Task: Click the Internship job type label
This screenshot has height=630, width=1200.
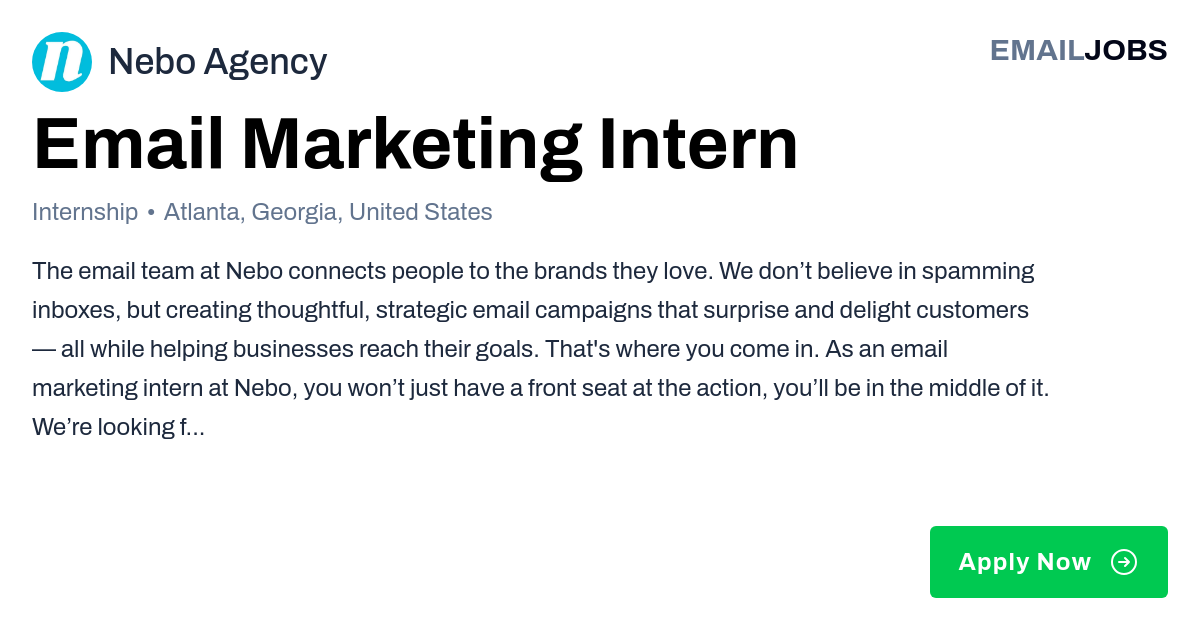Action: (85, 212)
